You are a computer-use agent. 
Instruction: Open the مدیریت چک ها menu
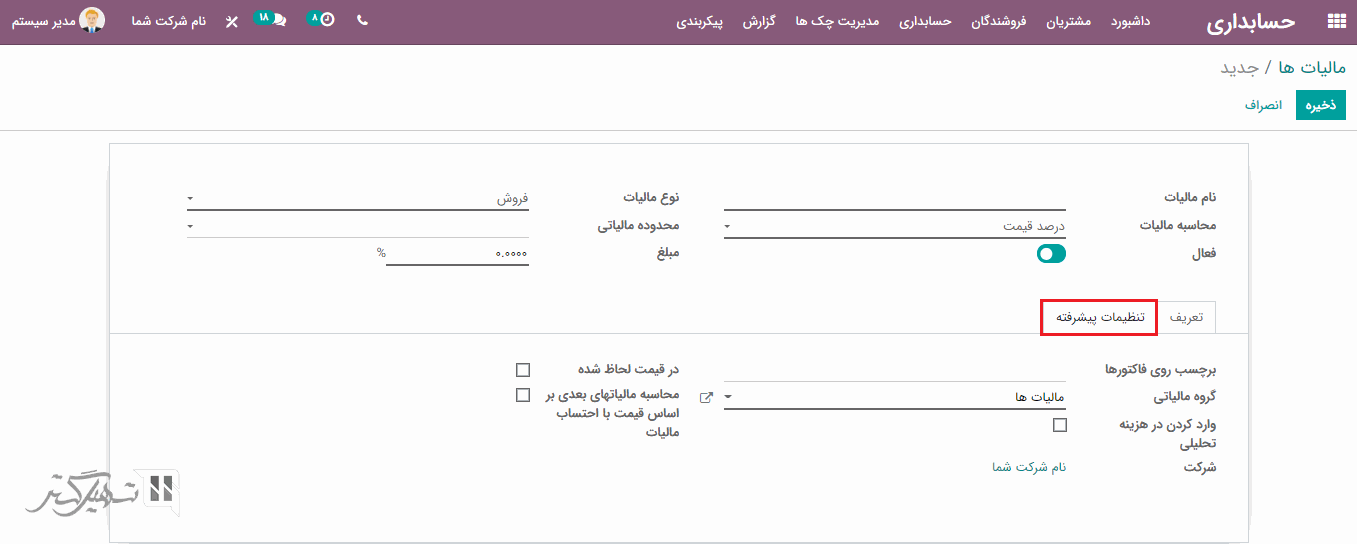pos(837,22)
